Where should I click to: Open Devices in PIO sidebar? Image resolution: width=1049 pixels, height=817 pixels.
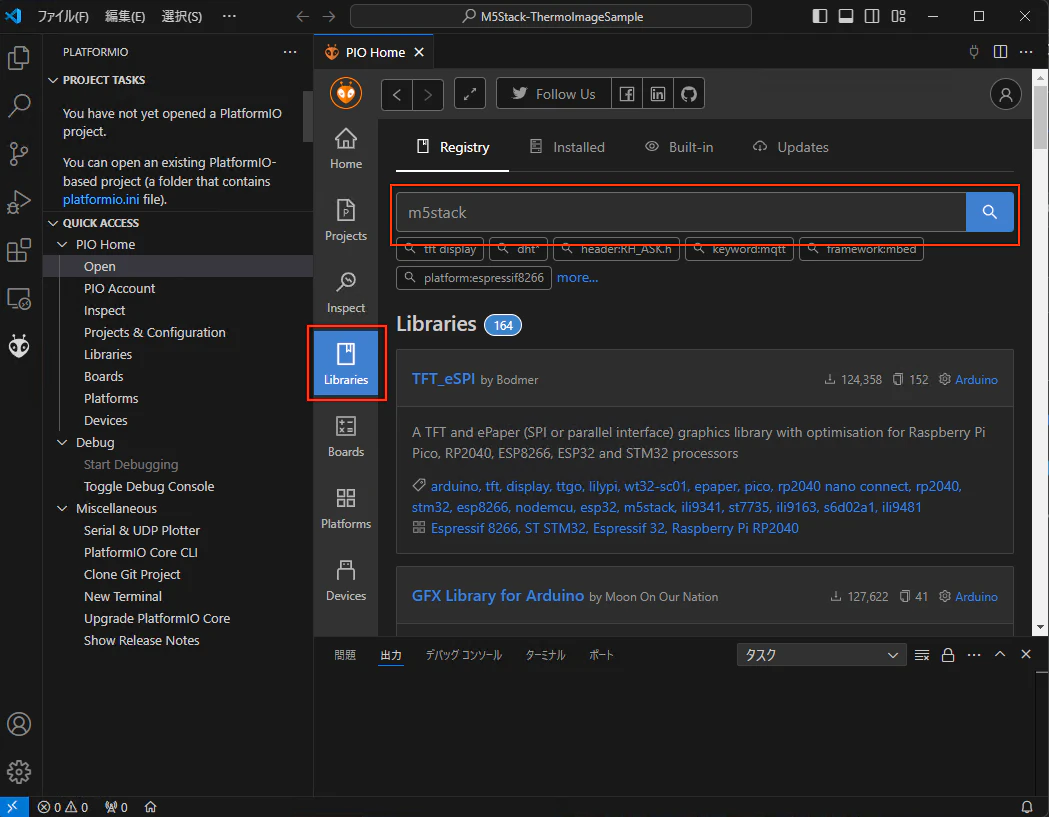(346, 580)
